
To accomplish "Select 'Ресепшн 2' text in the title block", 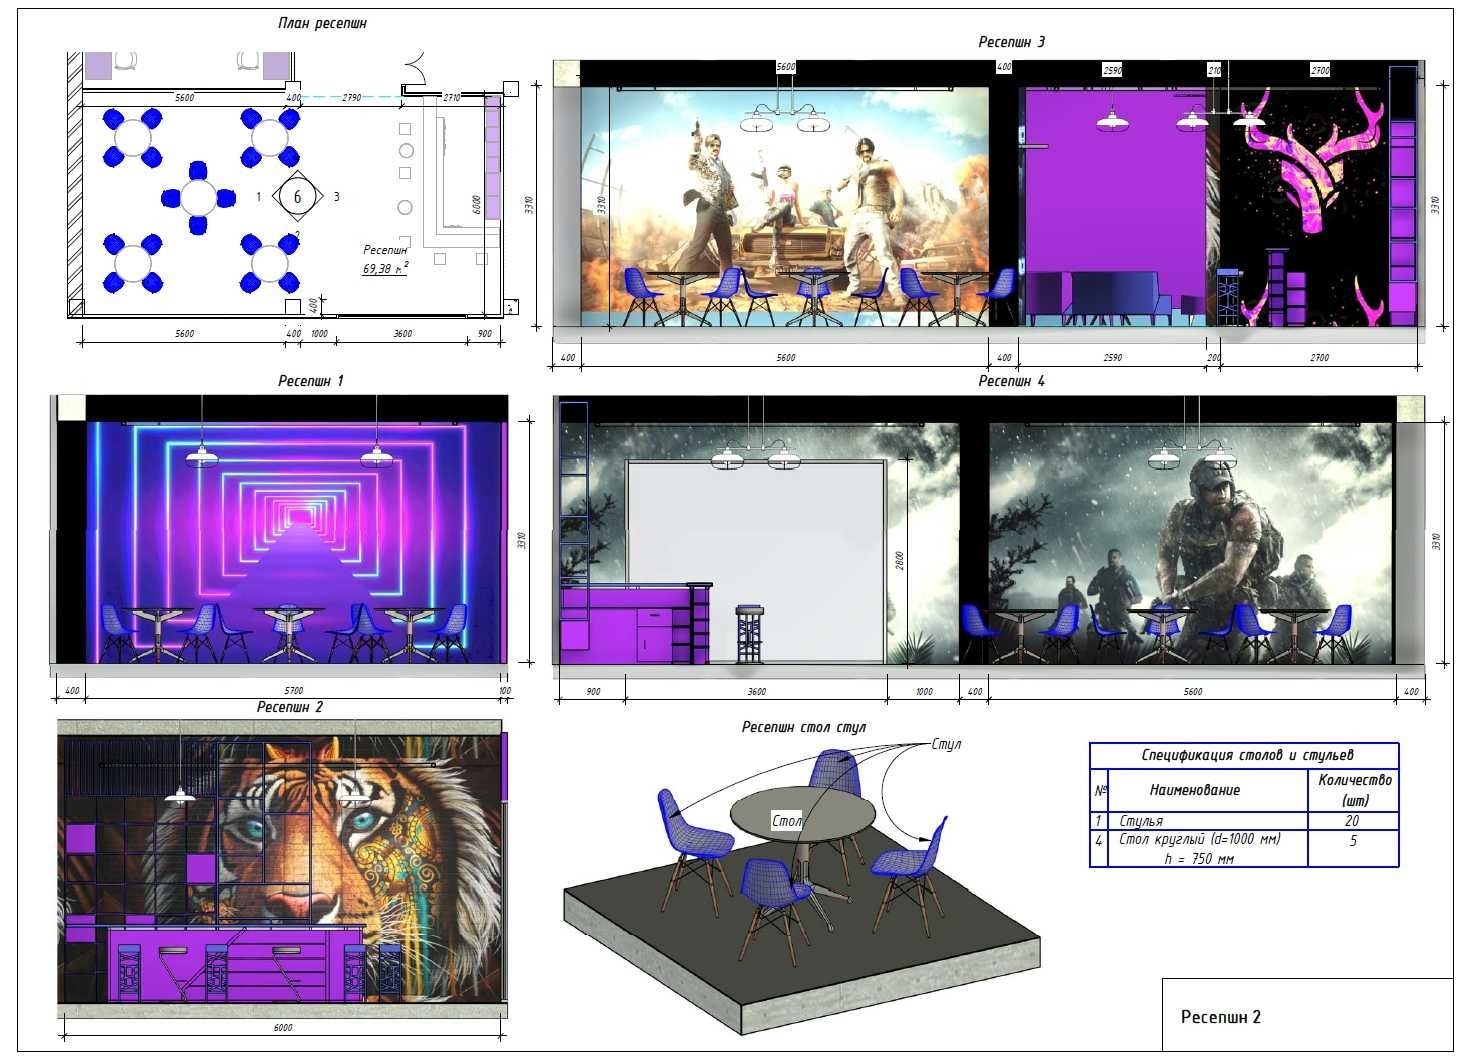I will coord(1220,1017).
